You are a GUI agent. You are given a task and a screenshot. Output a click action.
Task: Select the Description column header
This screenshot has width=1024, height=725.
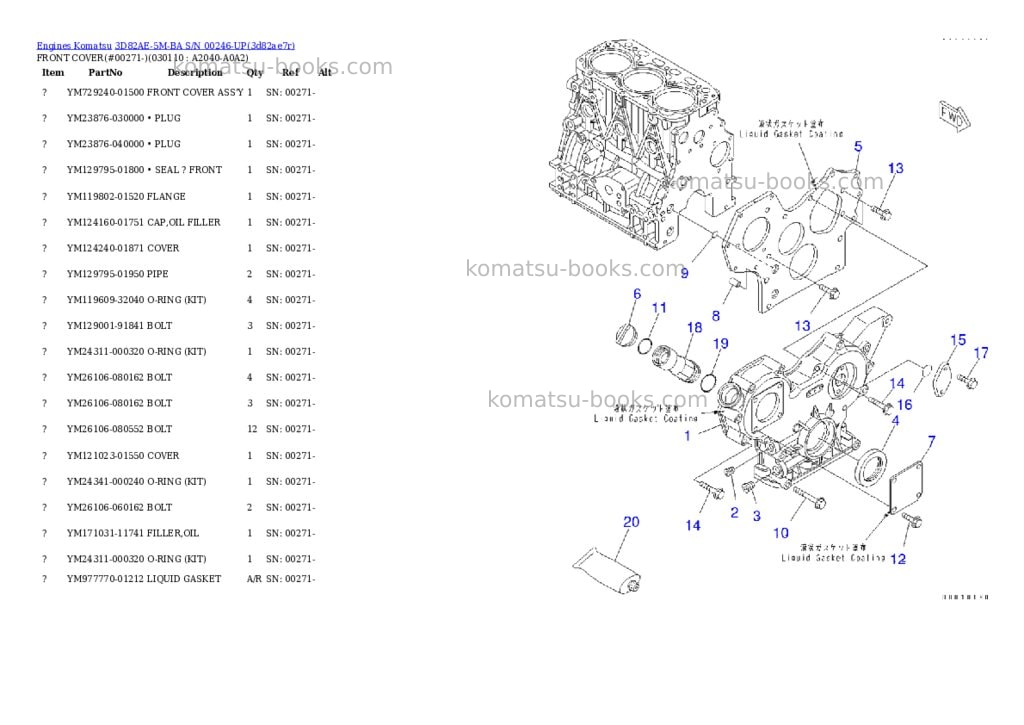coord(195,72)
